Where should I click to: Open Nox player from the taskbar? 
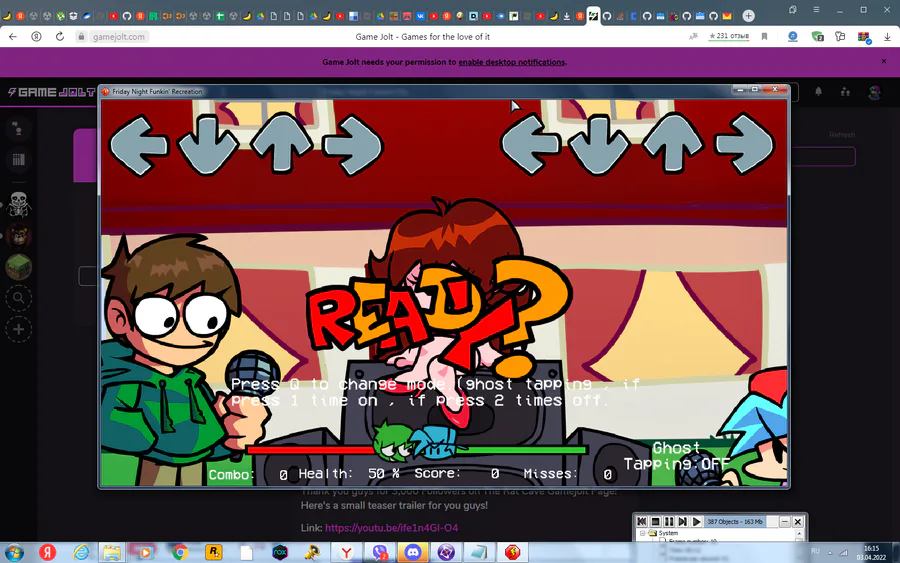[280, 553]
